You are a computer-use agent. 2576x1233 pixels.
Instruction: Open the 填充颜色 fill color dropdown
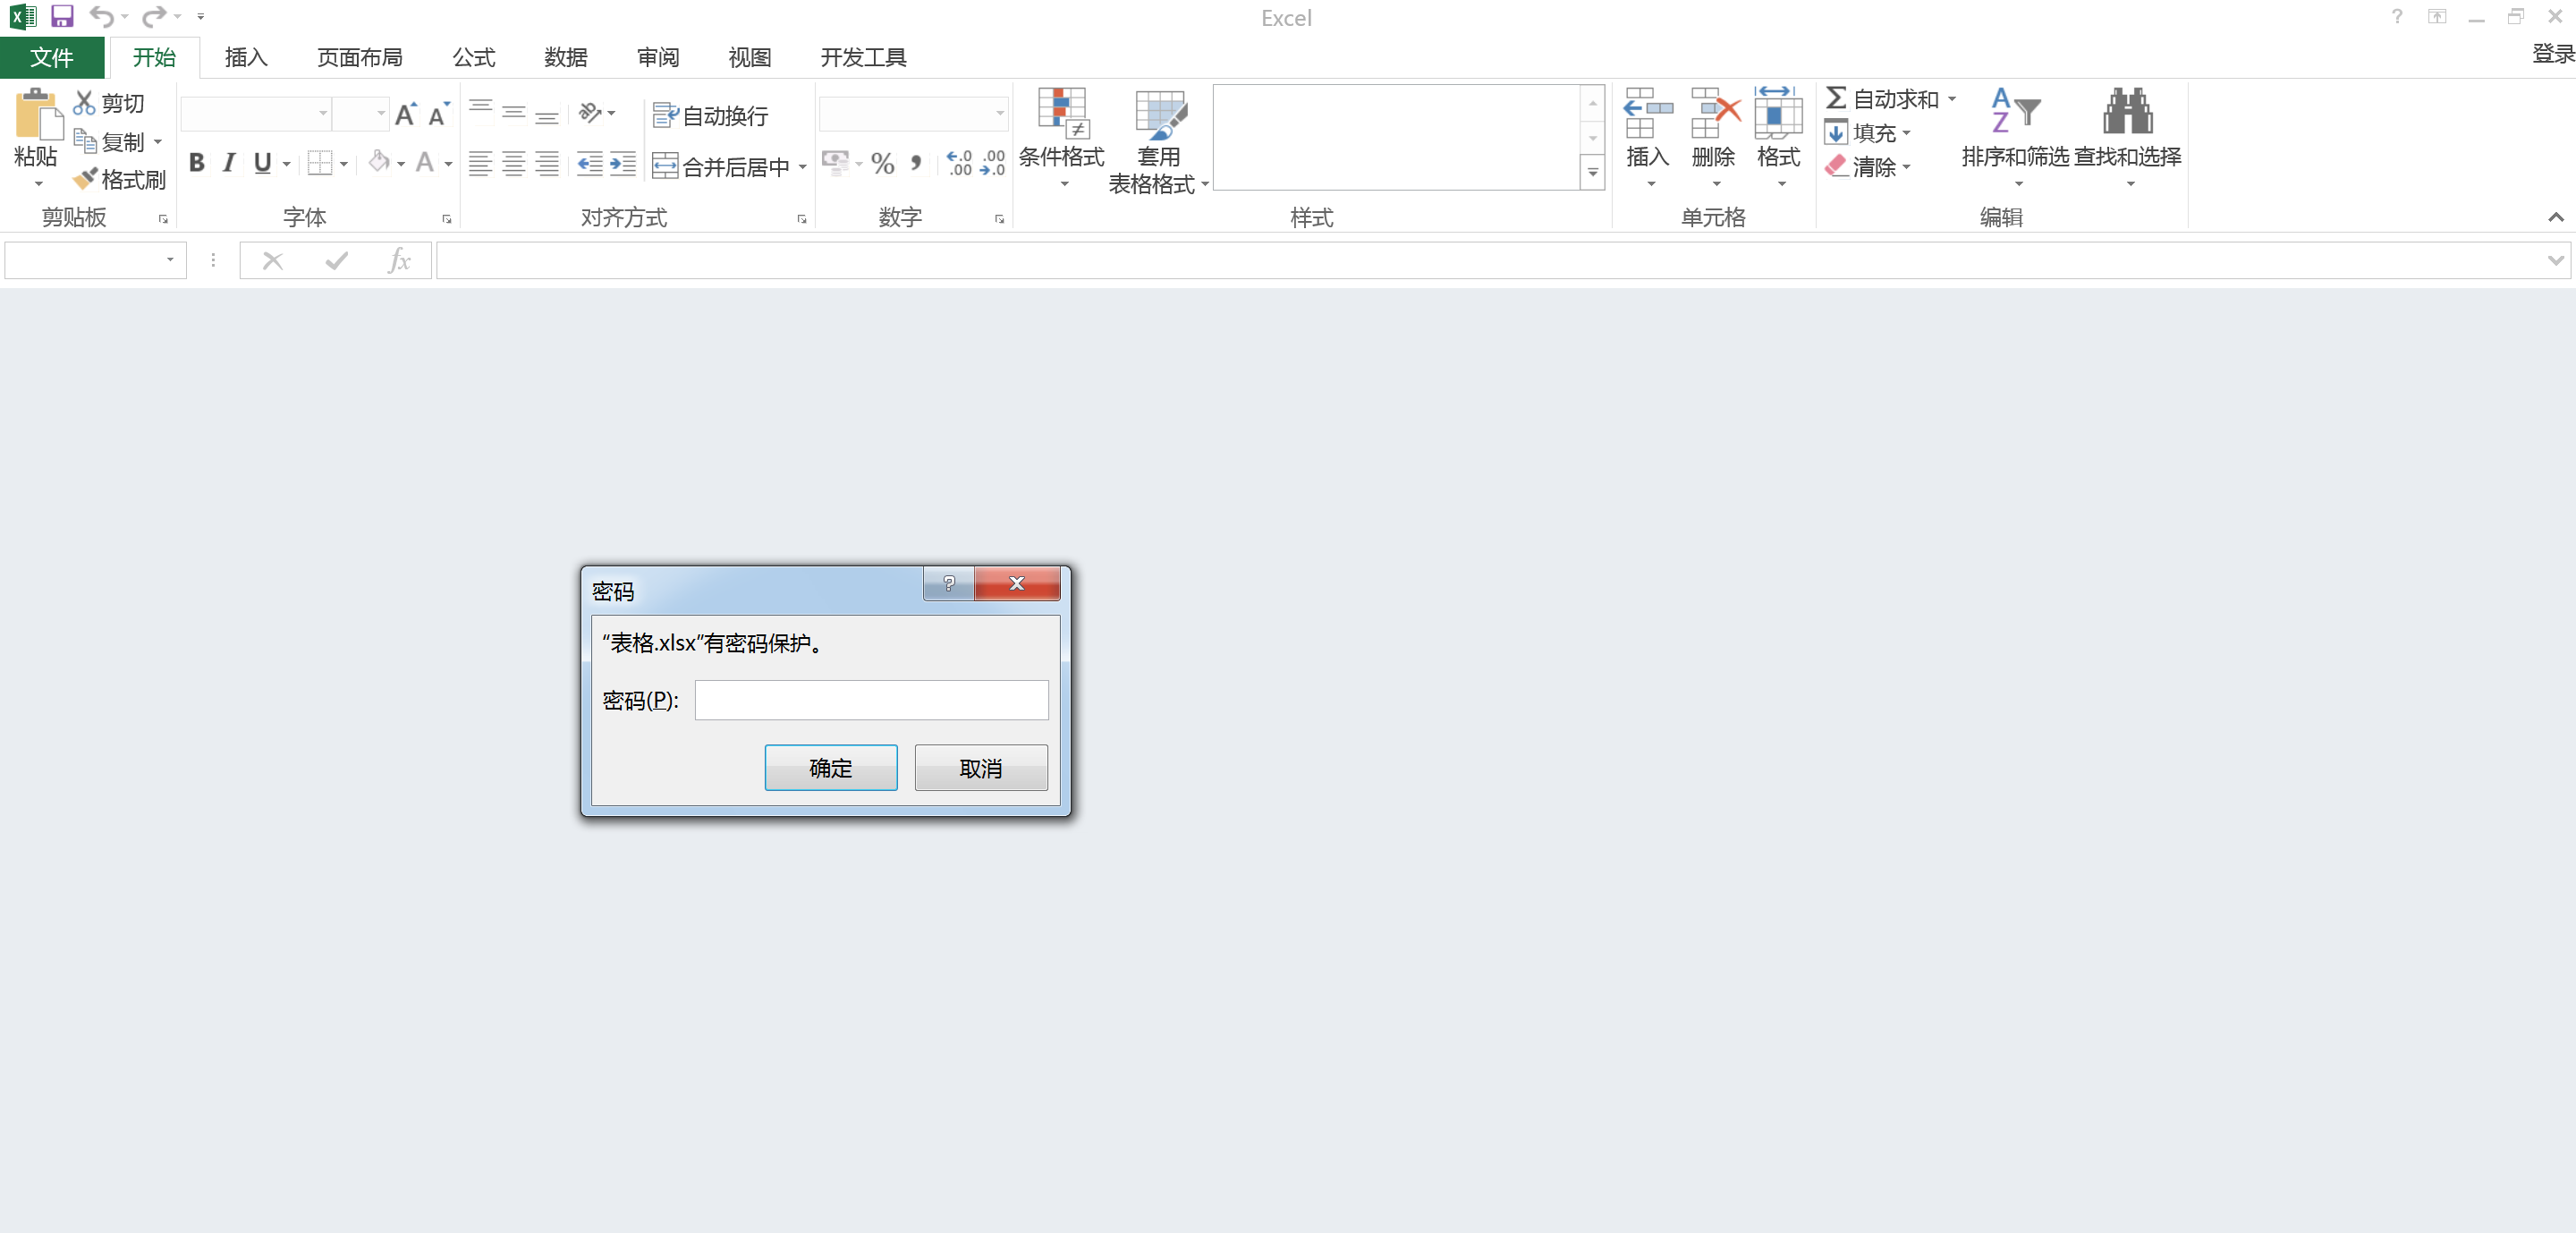[x=399, y=163]
